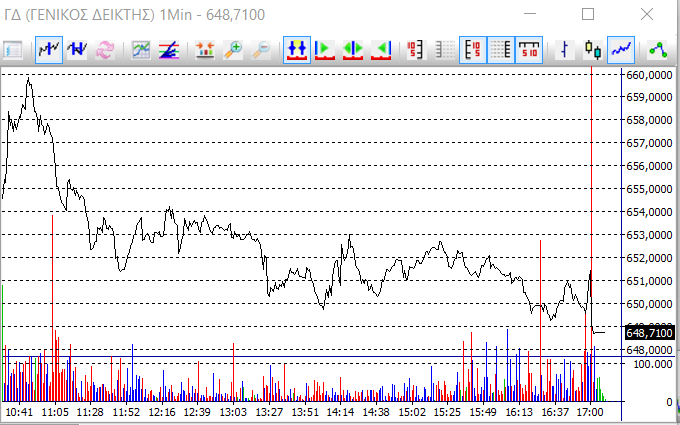Click the green left-arrow align-right icon
Viewport: 680px width, 425px height.
[381, 50]
